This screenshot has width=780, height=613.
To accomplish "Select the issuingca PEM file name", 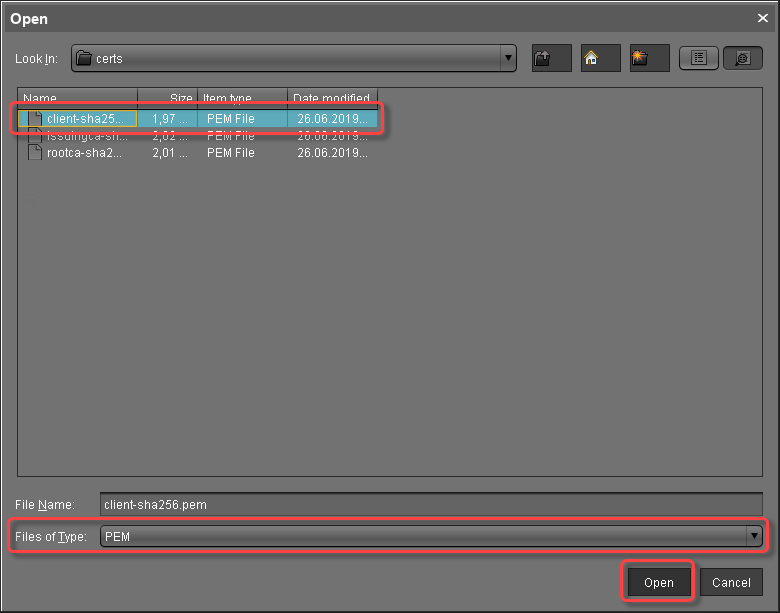I will click(87, 136).
